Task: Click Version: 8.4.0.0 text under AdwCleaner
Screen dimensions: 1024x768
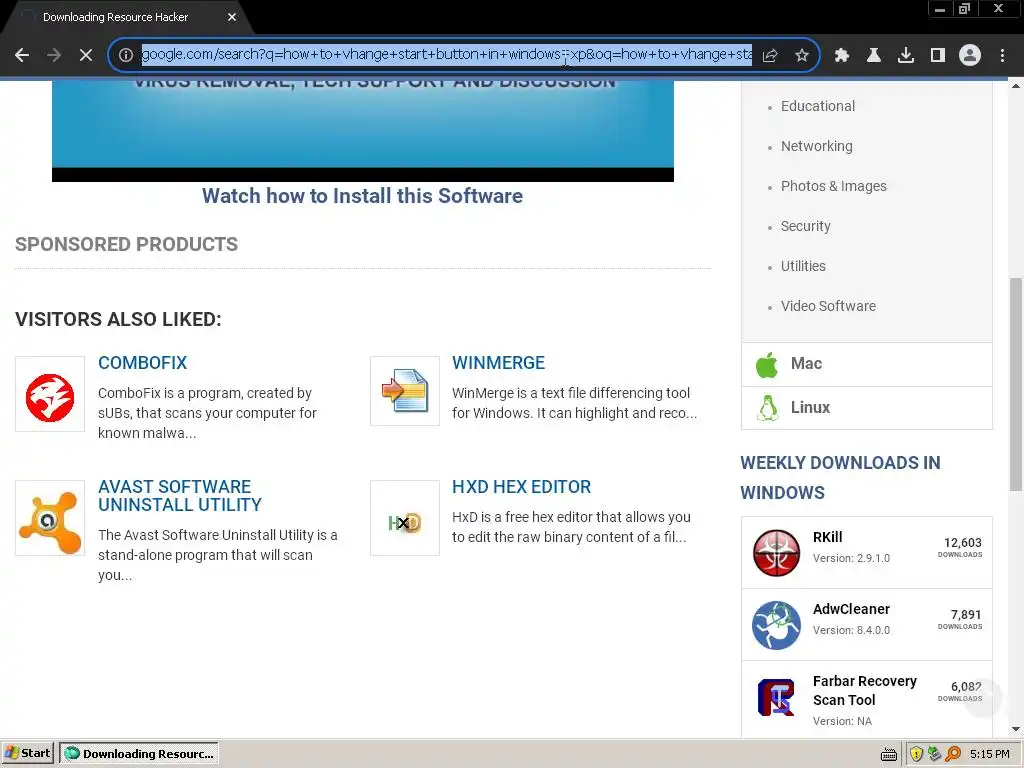Action: click(851, 630)
